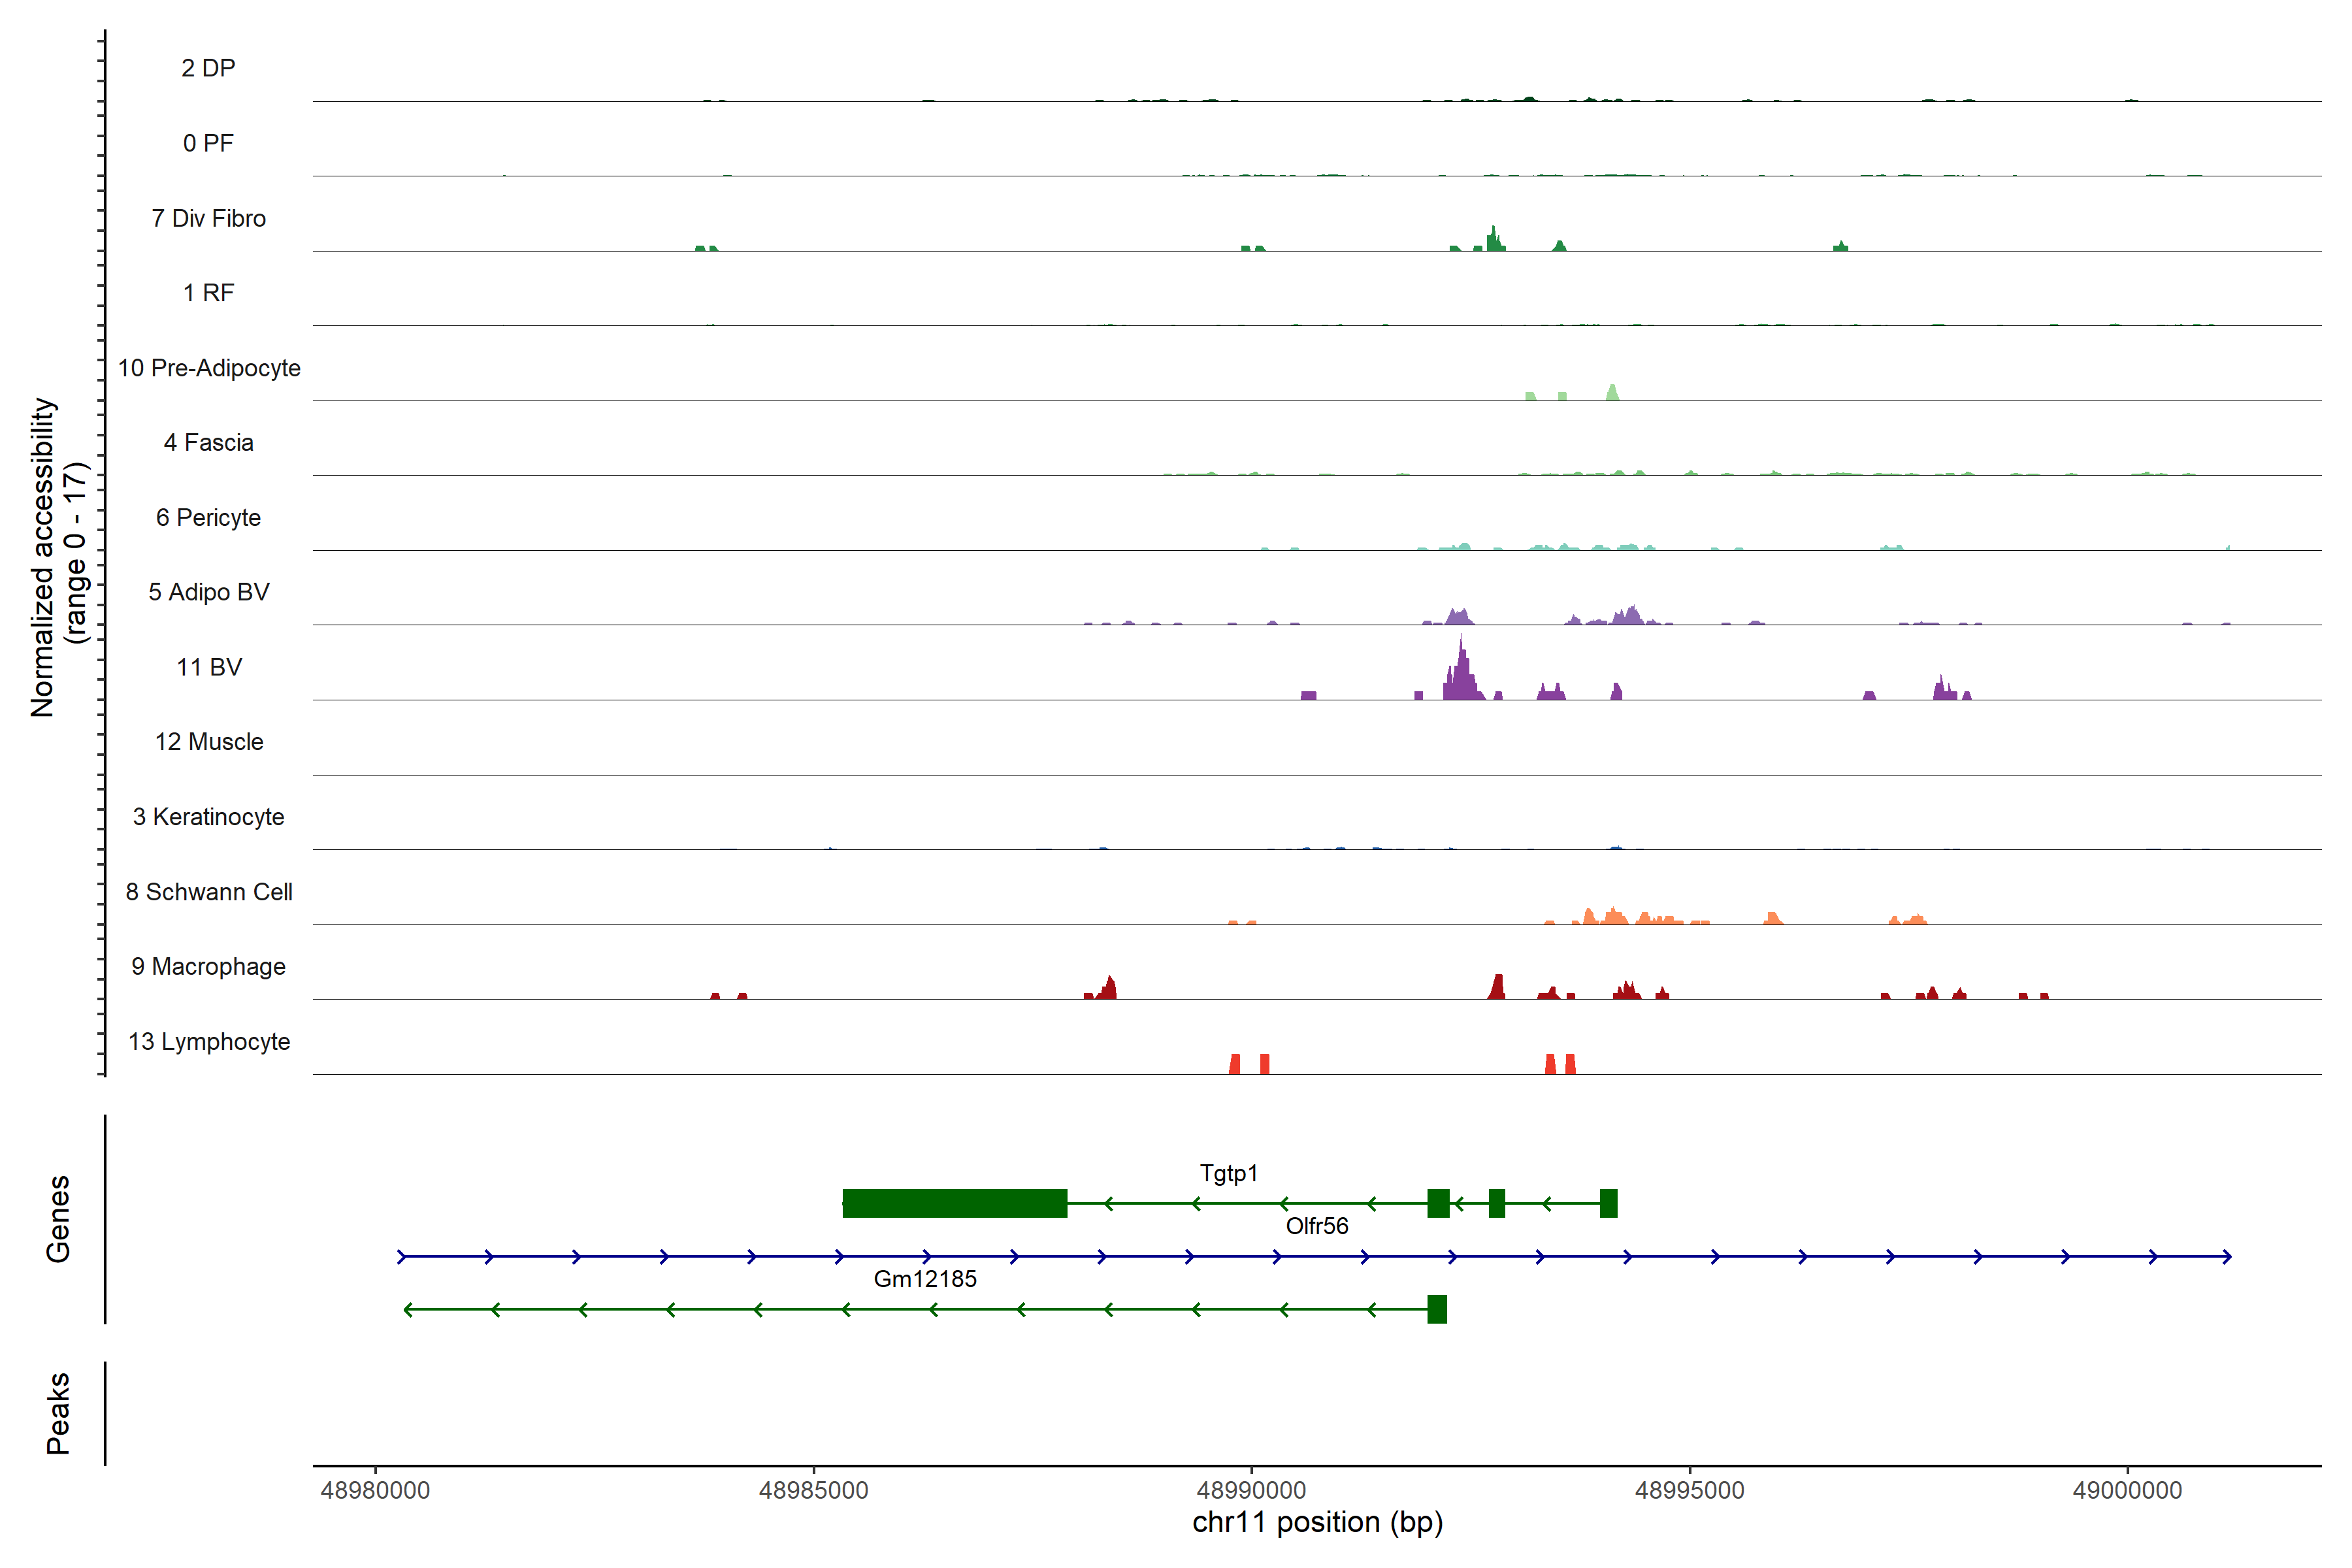
Task: Click the Gm12185 exon block at right end
Action: (1436, 1309)
